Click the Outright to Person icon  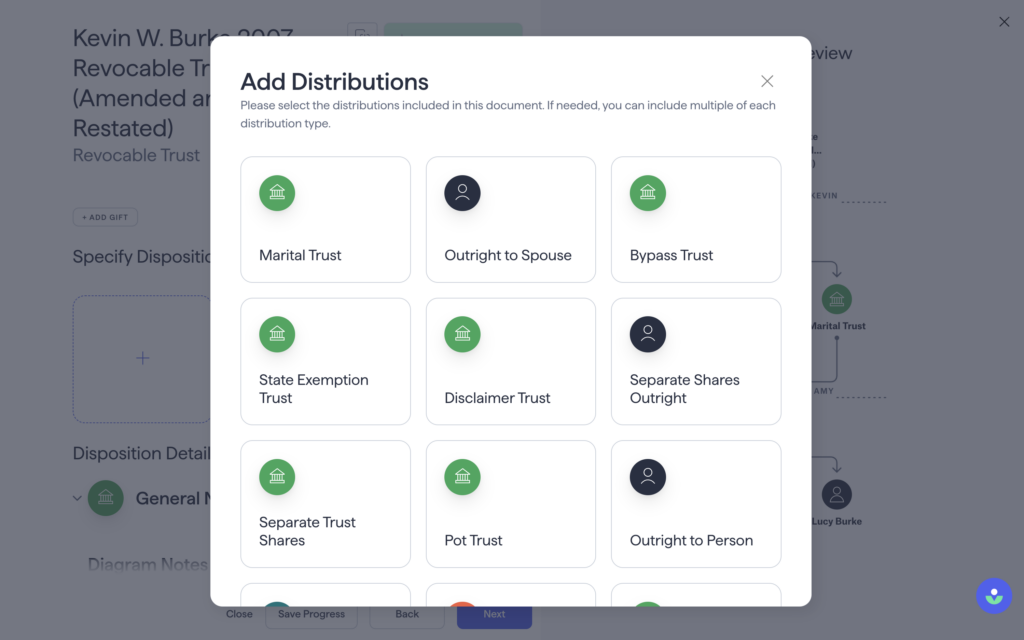pos(648,477)
